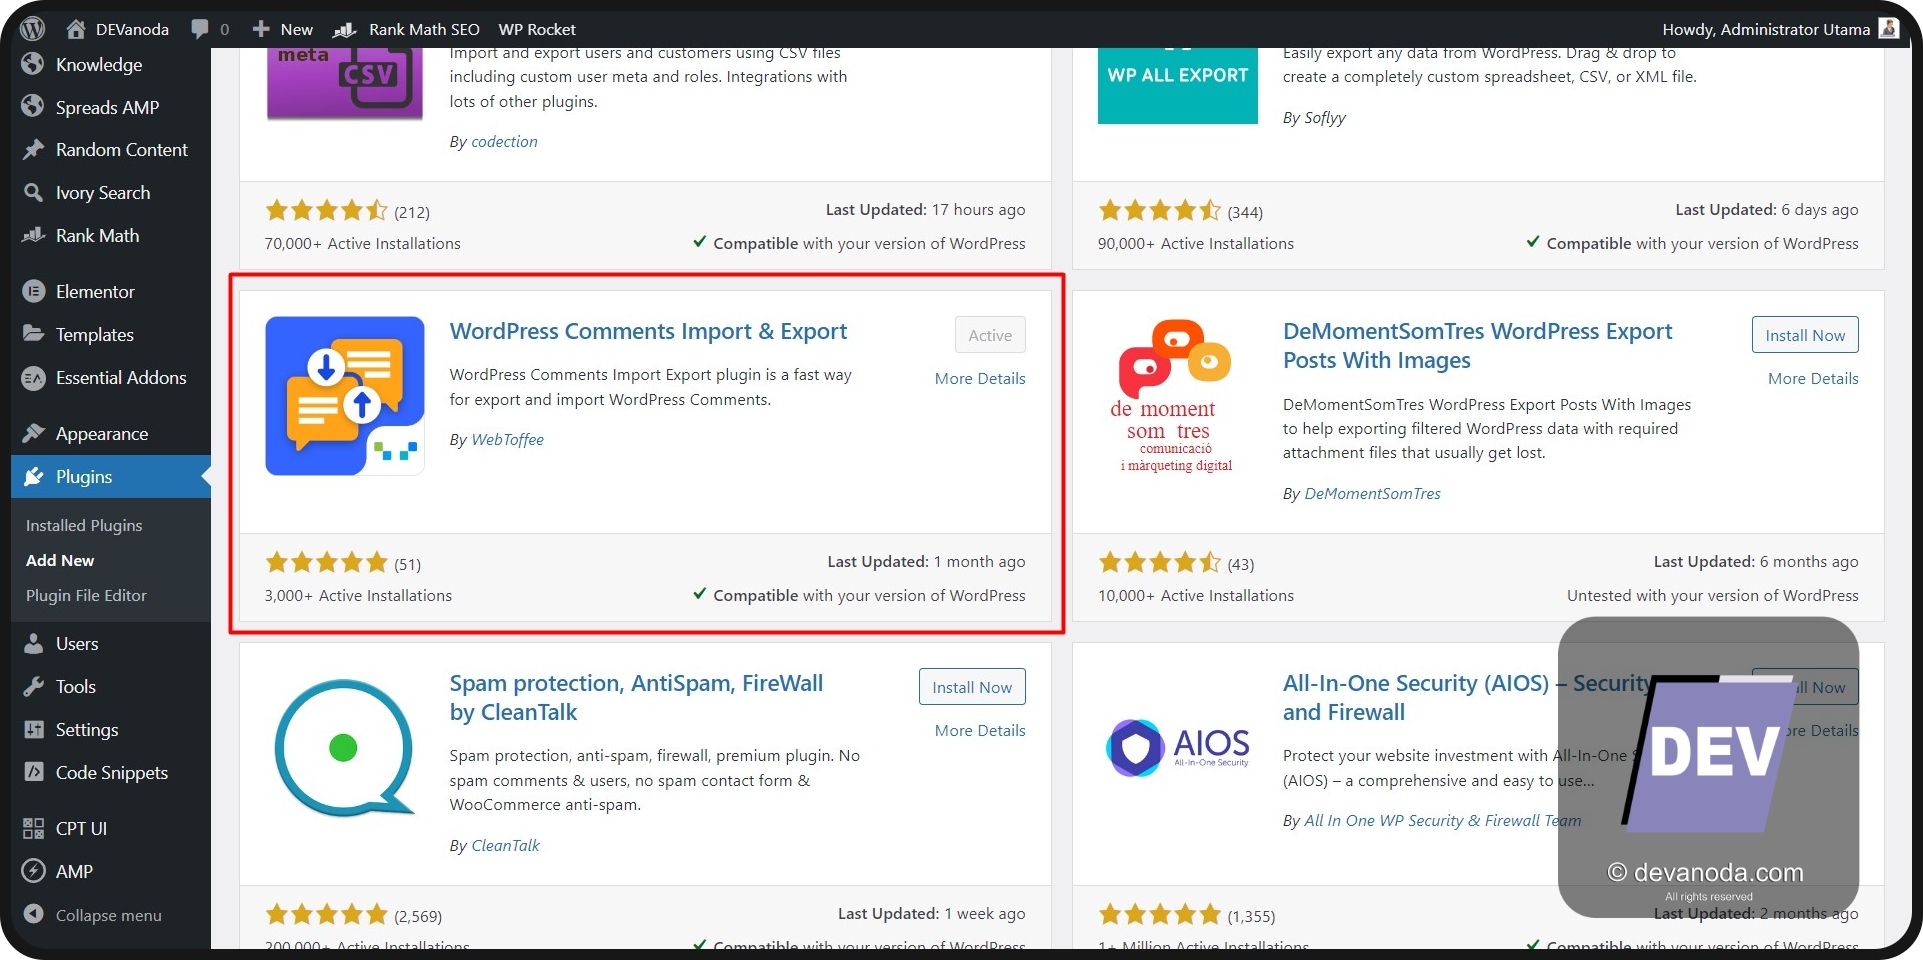Open the Tools menu item

click(x=76, y=686)
